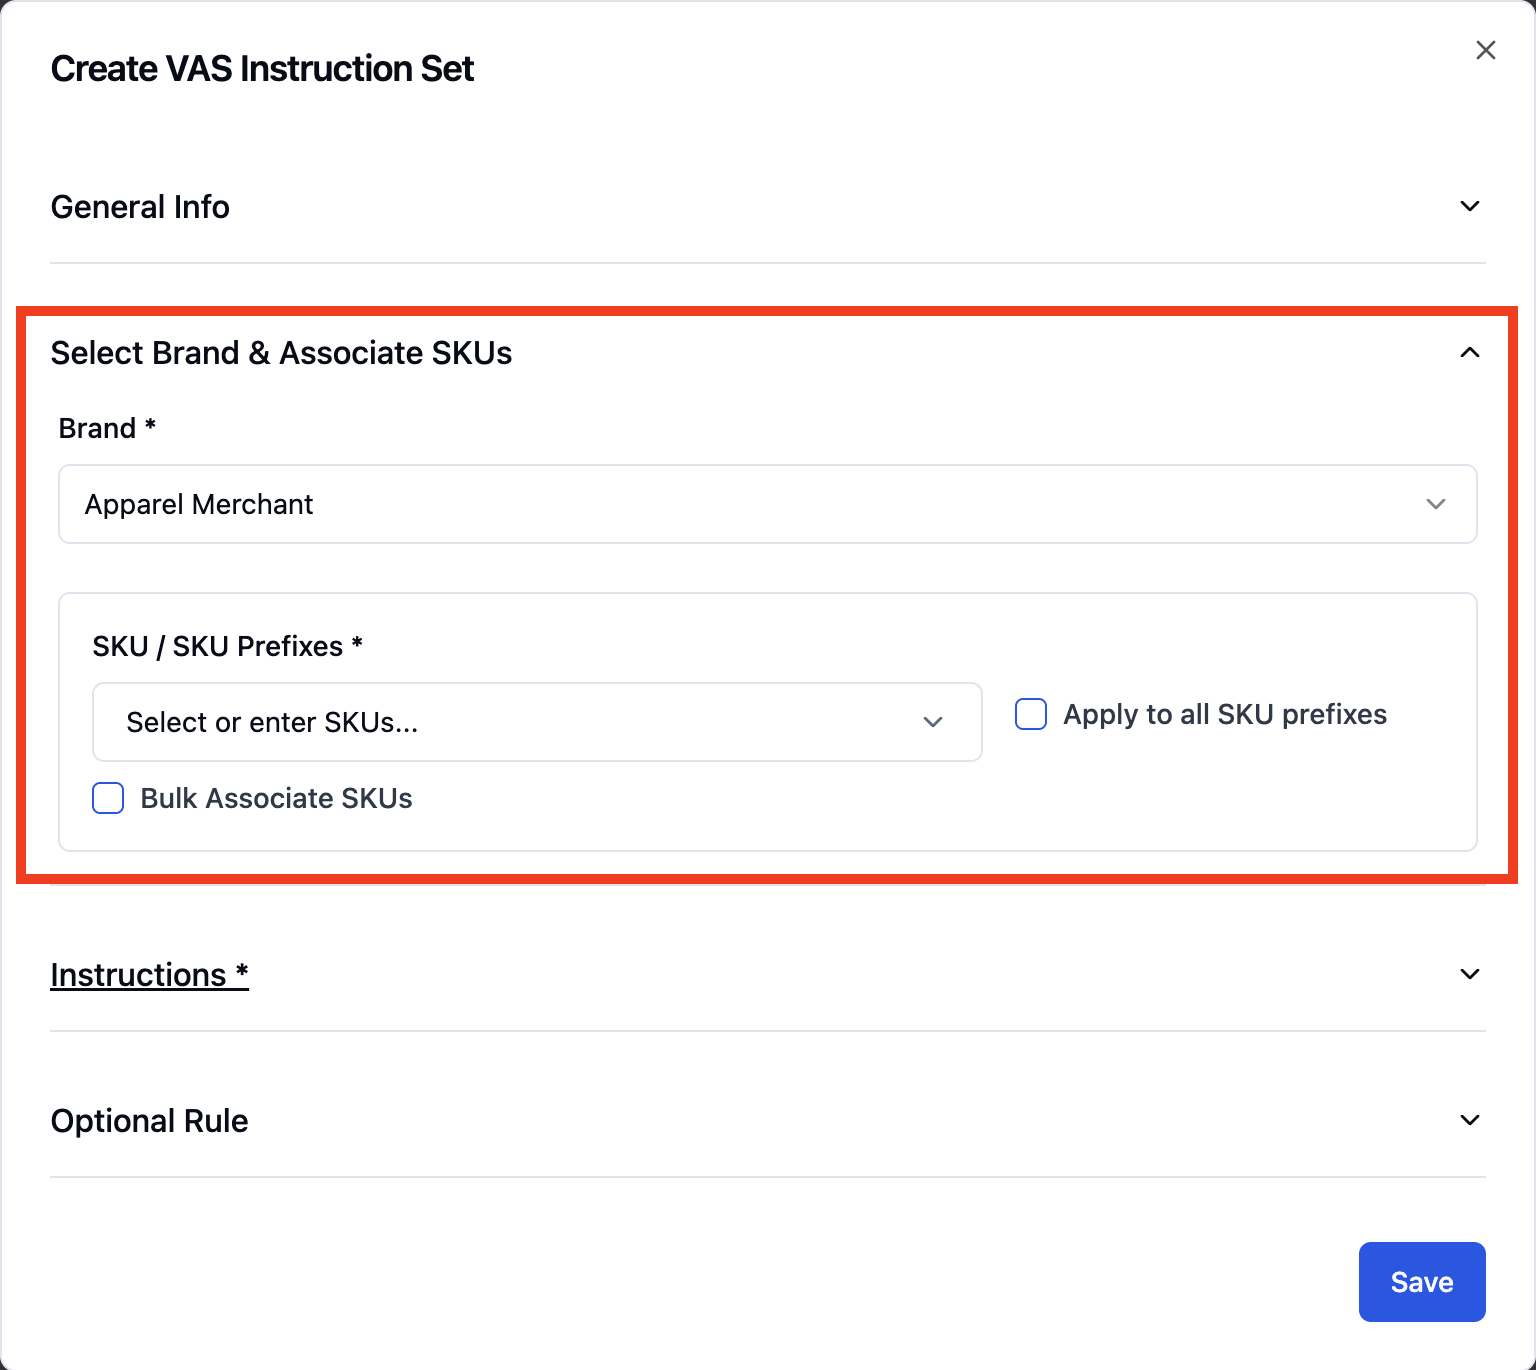Open the Brand dropdown showing Apparel Merchant
Viewport: 1536px width, 1370px height.
click(x=767, y=504)
